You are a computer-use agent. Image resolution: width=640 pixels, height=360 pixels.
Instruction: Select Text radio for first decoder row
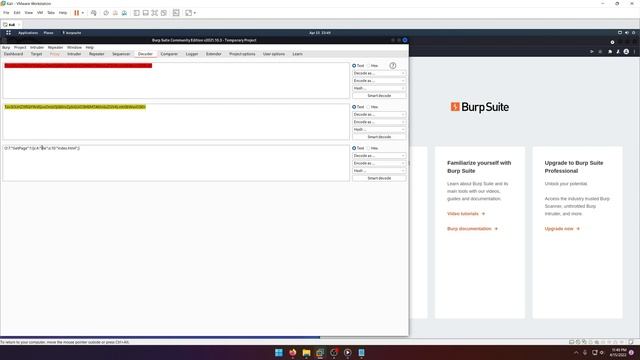pyautogui.click(x=354, y=66)
